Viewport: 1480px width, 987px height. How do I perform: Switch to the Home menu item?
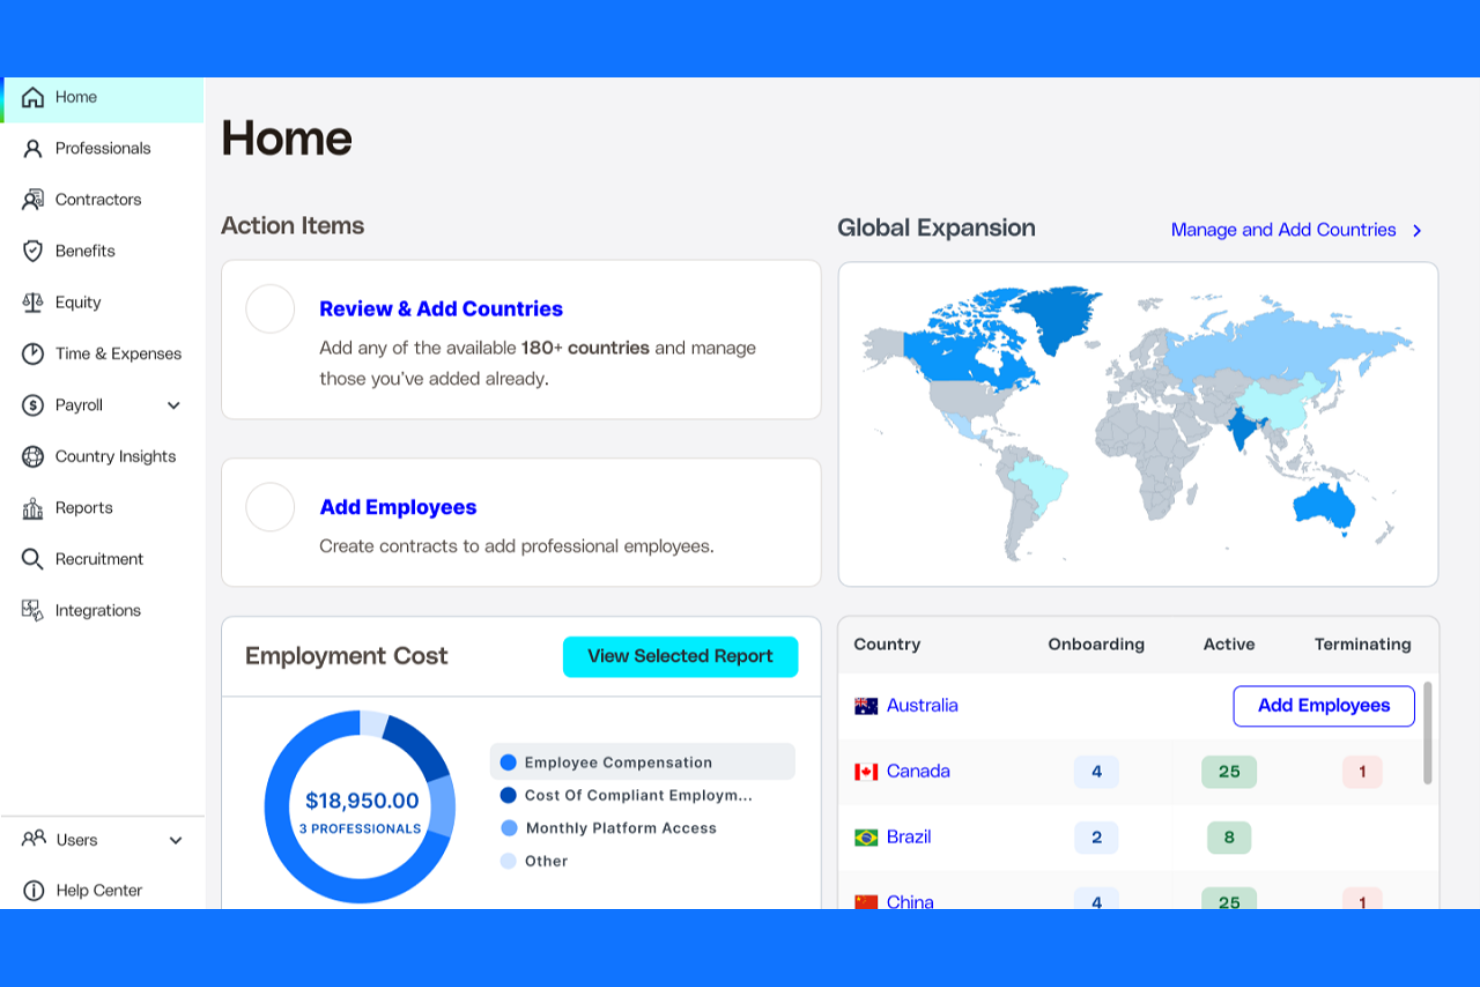point(75,97)
